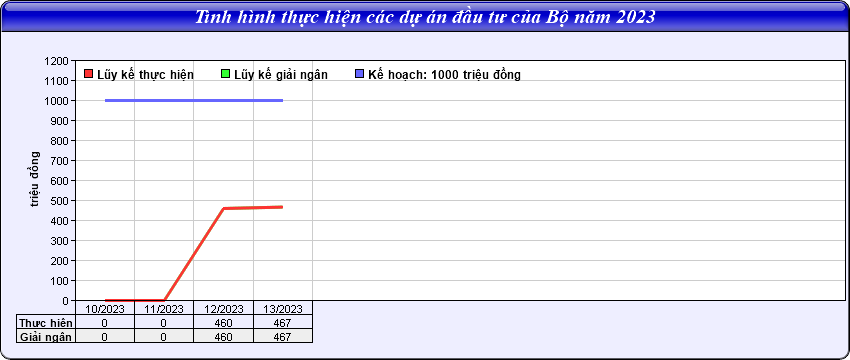Click the 1200 y-axis tick label
Screen dimensions: 850x360
[x=58, y=61]
